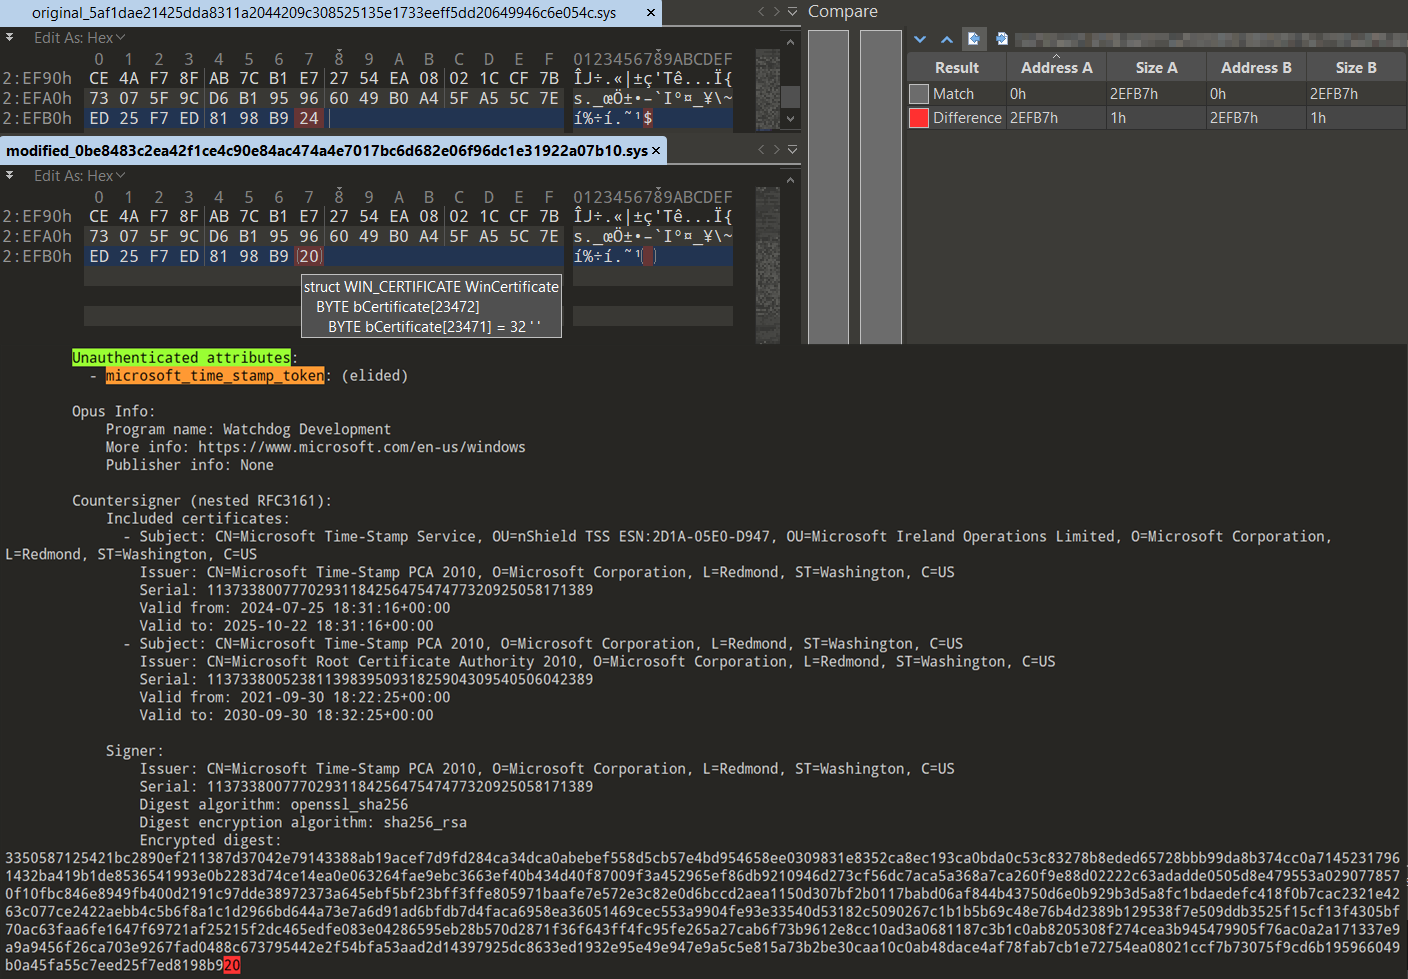Click the gray Match color swatch
This screenshot has height=979, width=1408.
pyautogui.click(x=919, y=94)
